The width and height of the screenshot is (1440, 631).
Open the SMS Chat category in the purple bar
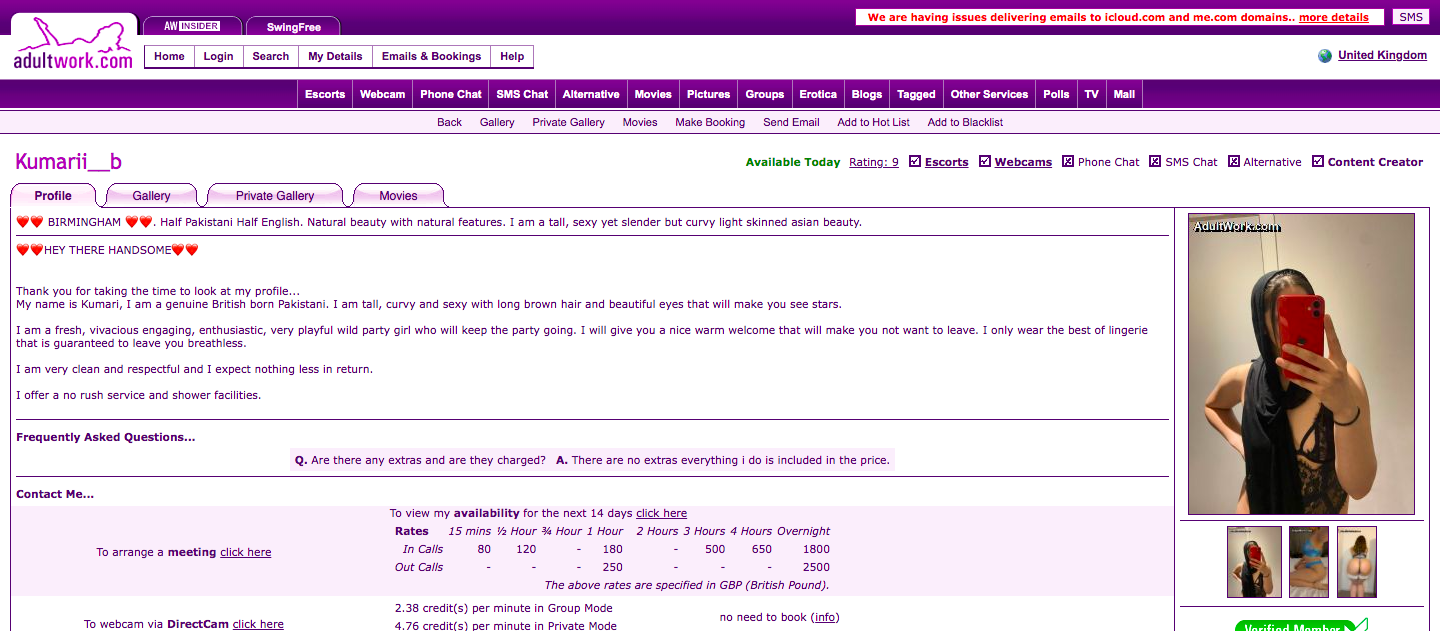522,94
